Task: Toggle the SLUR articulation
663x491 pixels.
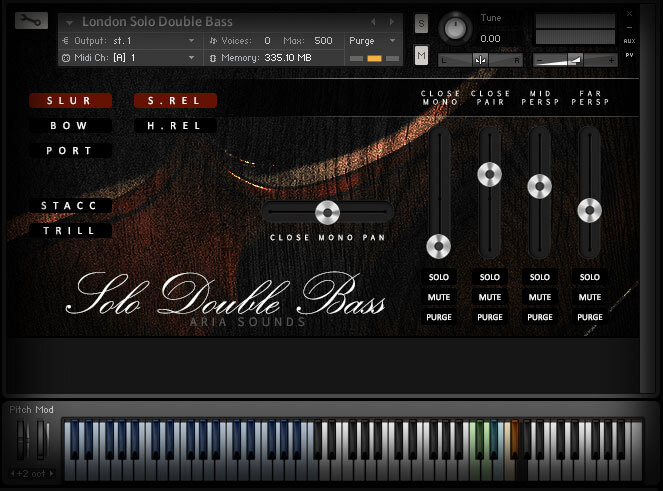Action: [x=70, y=101]
